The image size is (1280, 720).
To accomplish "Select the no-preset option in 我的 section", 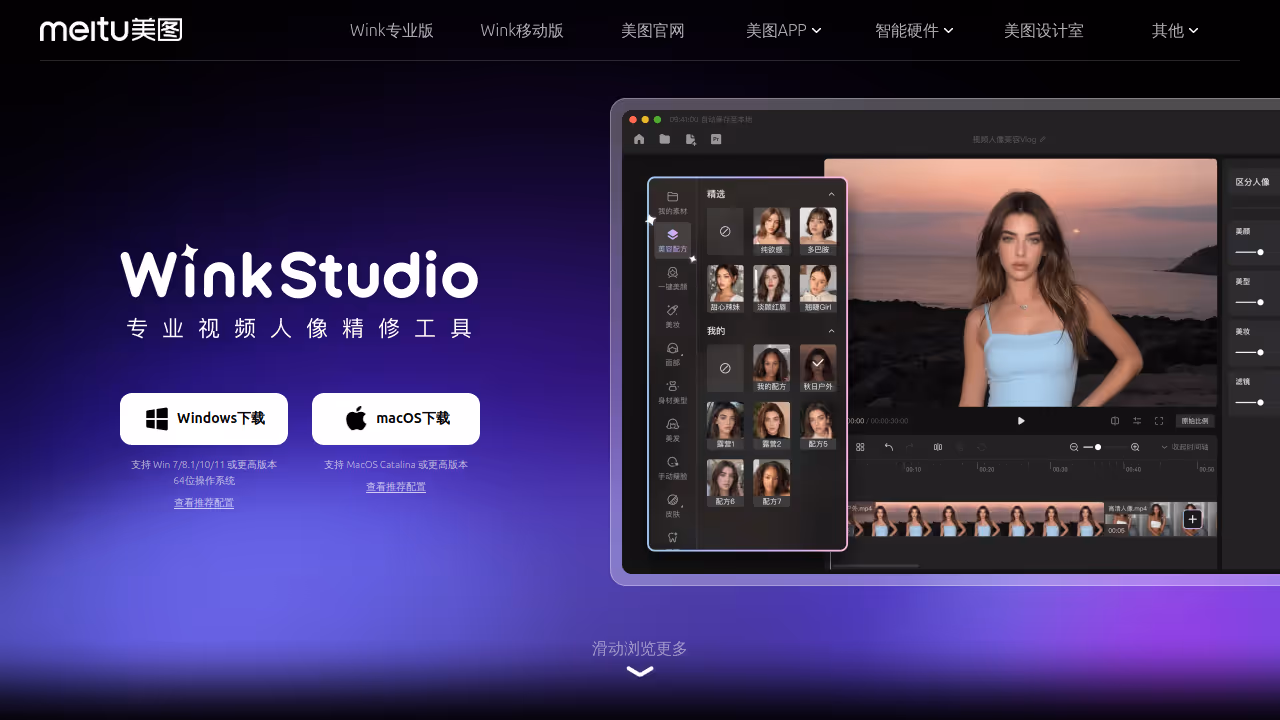I will (725, 368).
